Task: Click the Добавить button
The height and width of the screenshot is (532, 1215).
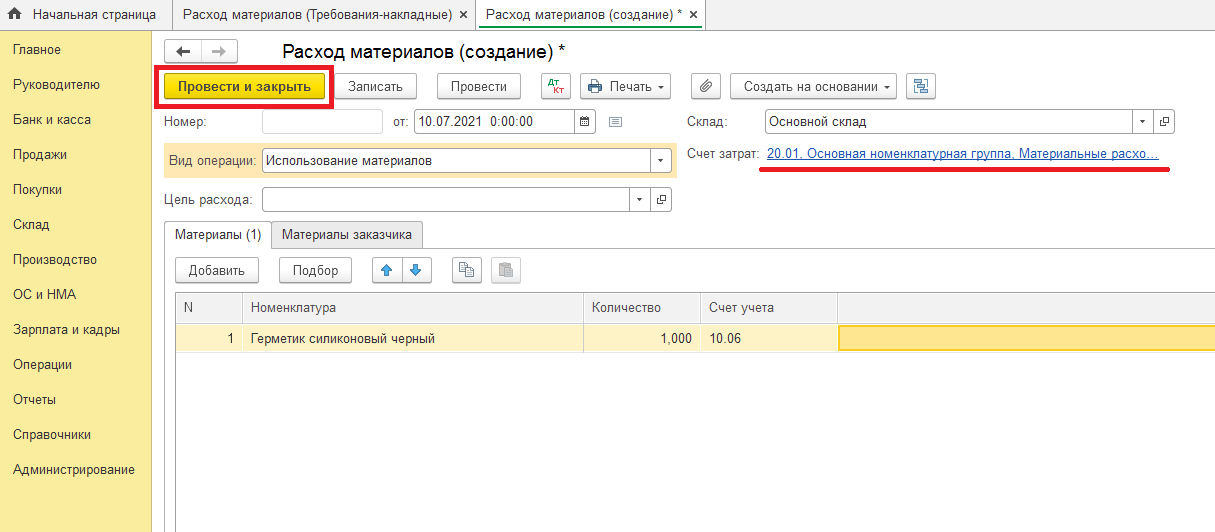Action: pyautogui.click(x=216, y=270)
